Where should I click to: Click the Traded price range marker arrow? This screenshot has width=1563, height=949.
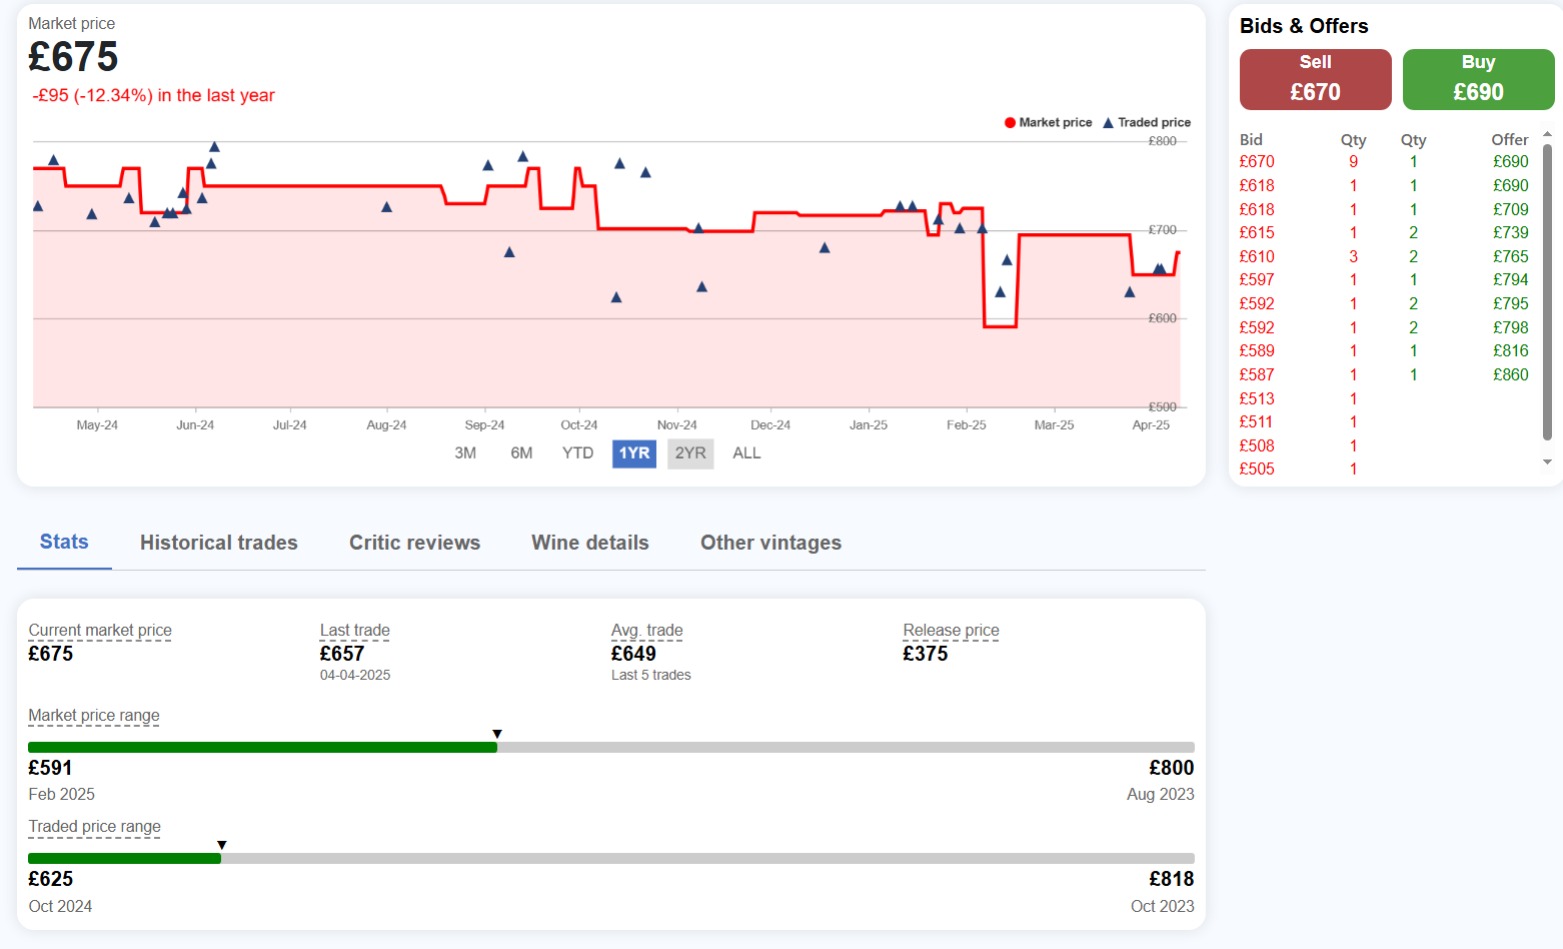(222, 845)
